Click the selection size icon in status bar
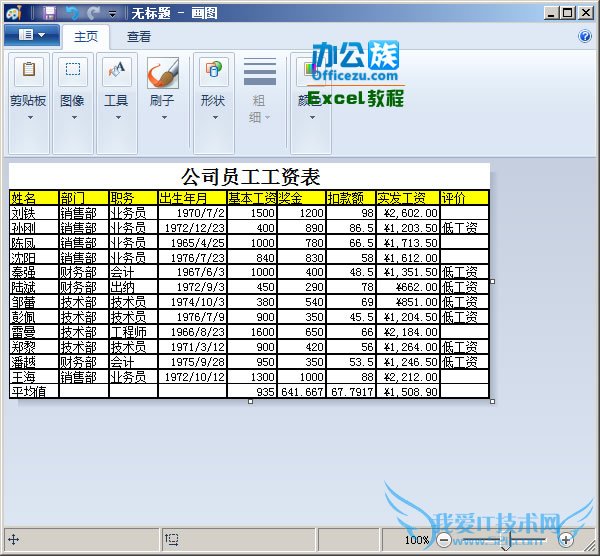This screenshot has height=556, width=600. pos(171,540)
